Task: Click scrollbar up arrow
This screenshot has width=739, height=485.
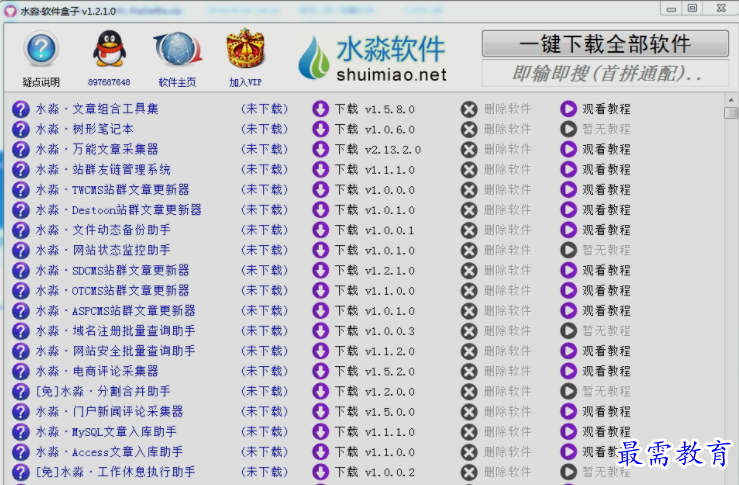Action: click(731, 100)
